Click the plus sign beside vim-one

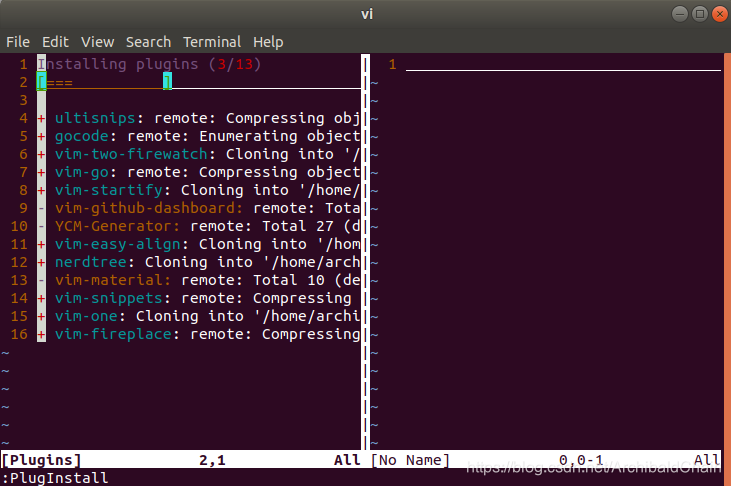pos(41,317)
